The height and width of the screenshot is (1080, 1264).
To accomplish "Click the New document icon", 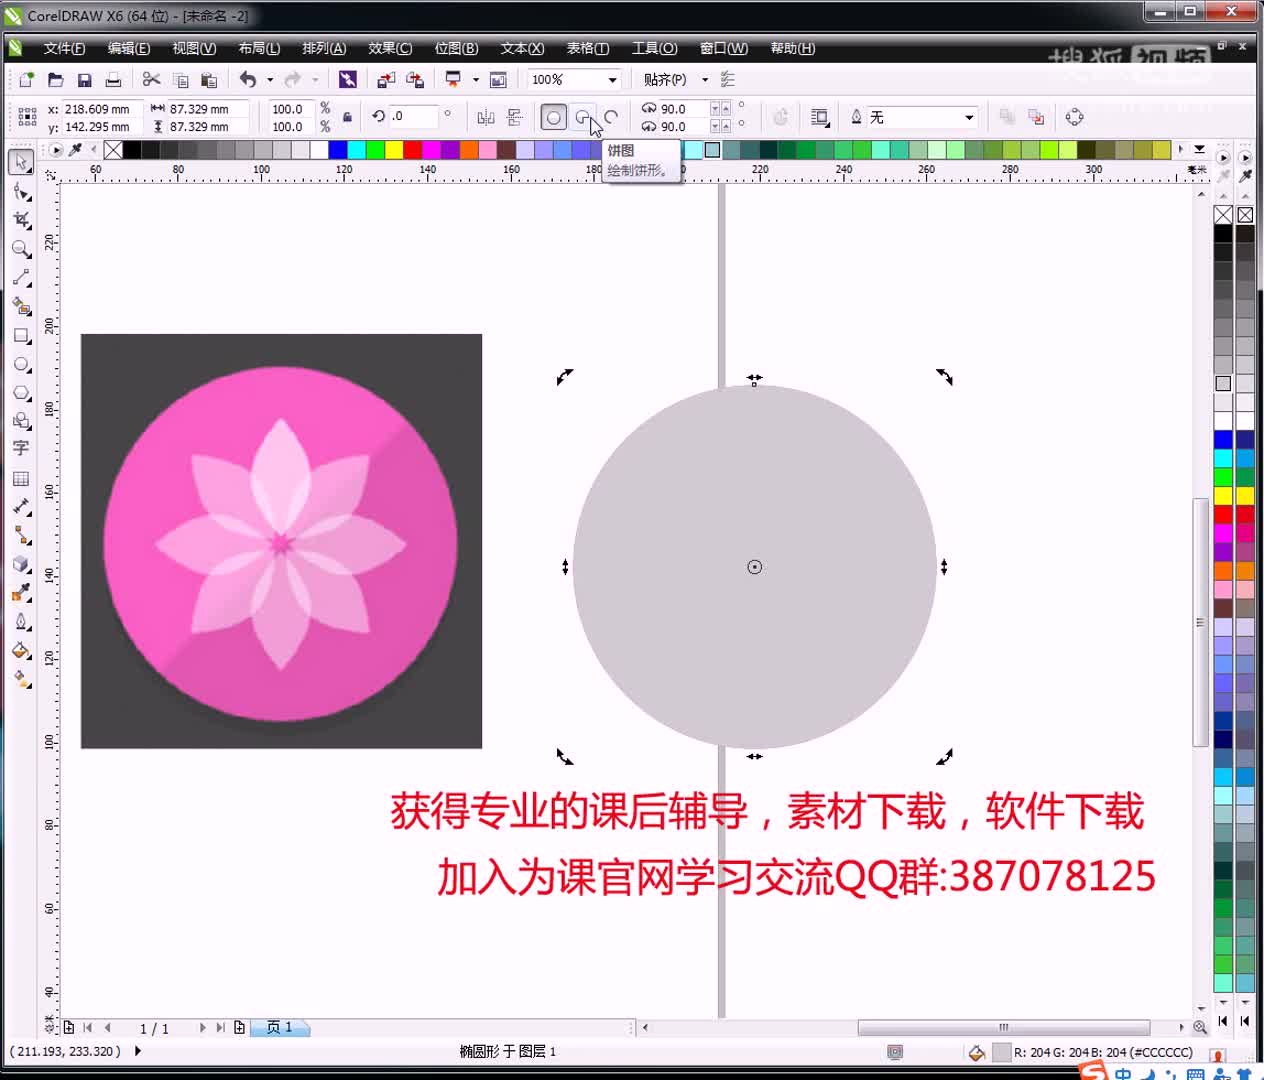I will (x=27, y=80).
